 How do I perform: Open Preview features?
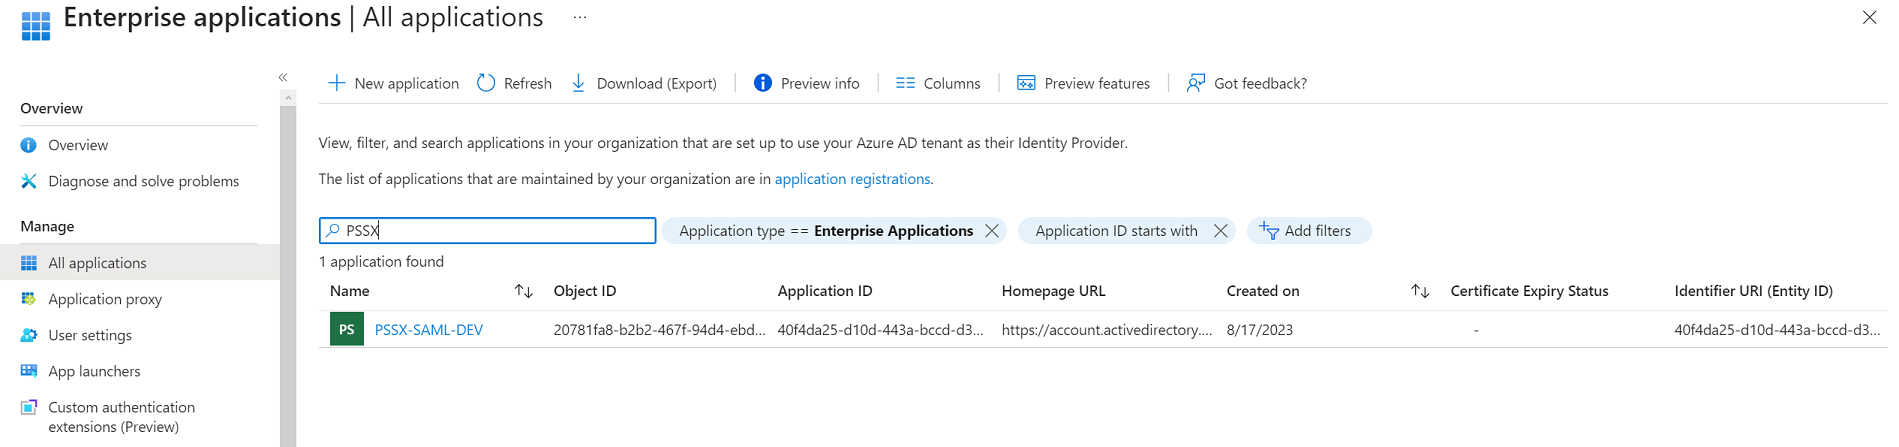[x=1084, y=83]
